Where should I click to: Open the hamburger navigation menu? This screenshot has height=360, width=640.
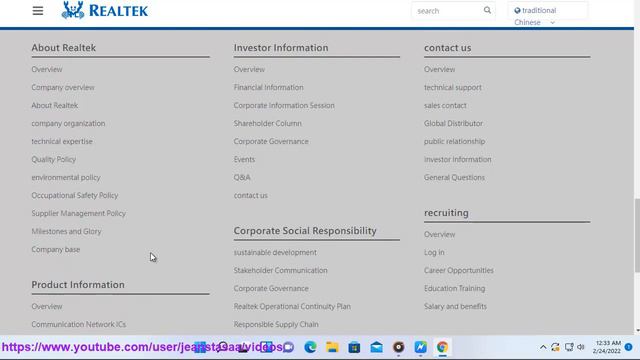38,11
